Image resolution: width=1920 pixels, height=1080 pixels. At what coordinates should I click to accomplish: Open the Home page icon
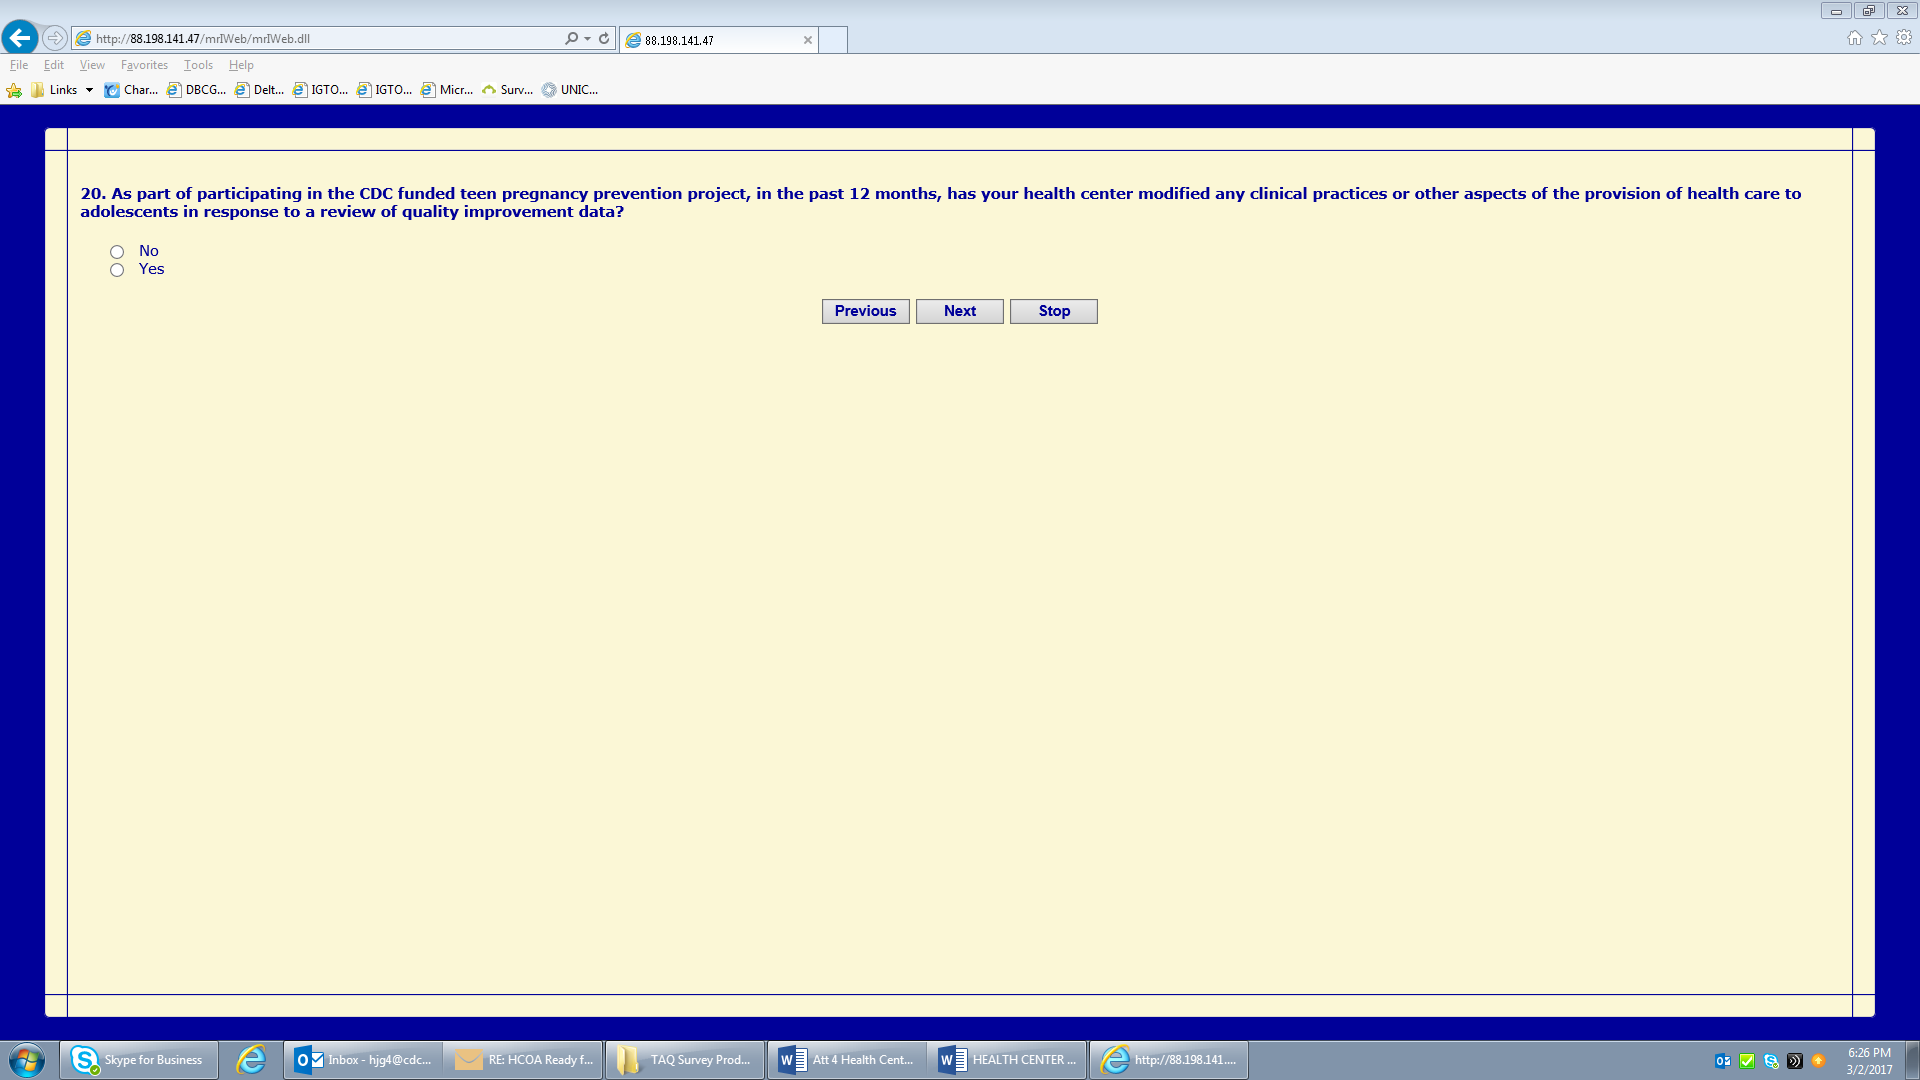(x=1854, y=38)
